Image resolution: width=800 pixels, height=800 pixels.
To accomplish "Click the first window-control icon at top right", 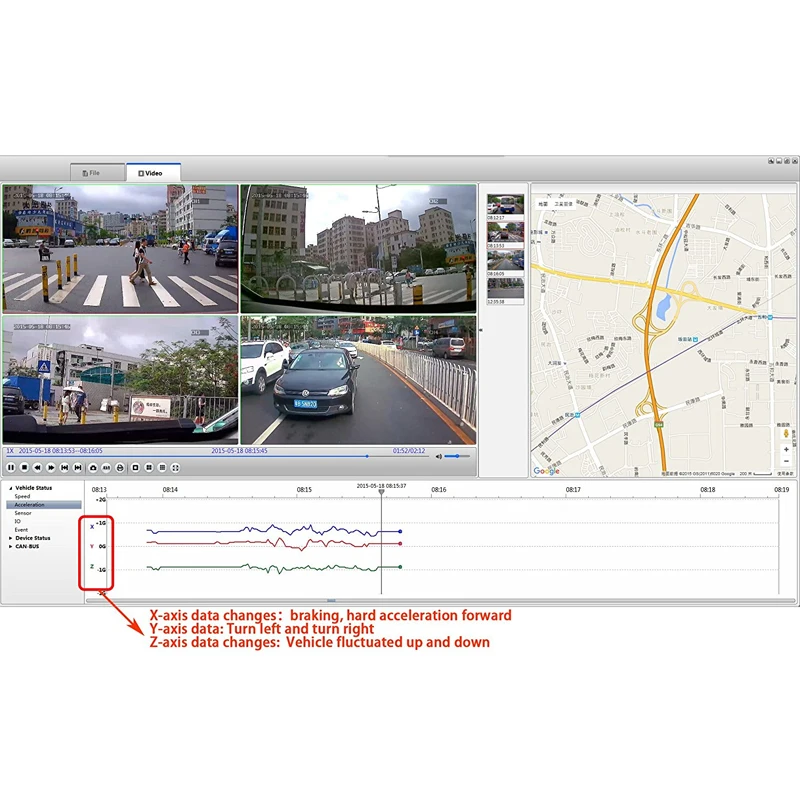I will pyautogui.click(x=771, y=161).
